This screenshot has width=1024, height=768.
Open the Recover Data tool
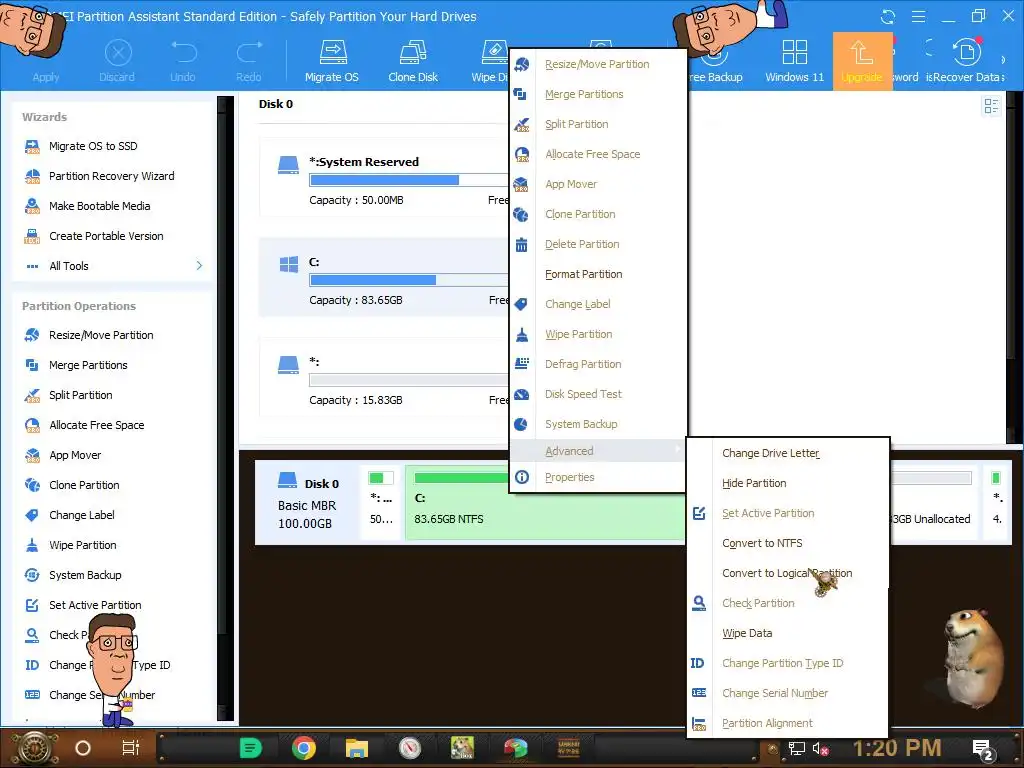coord(965,61)
